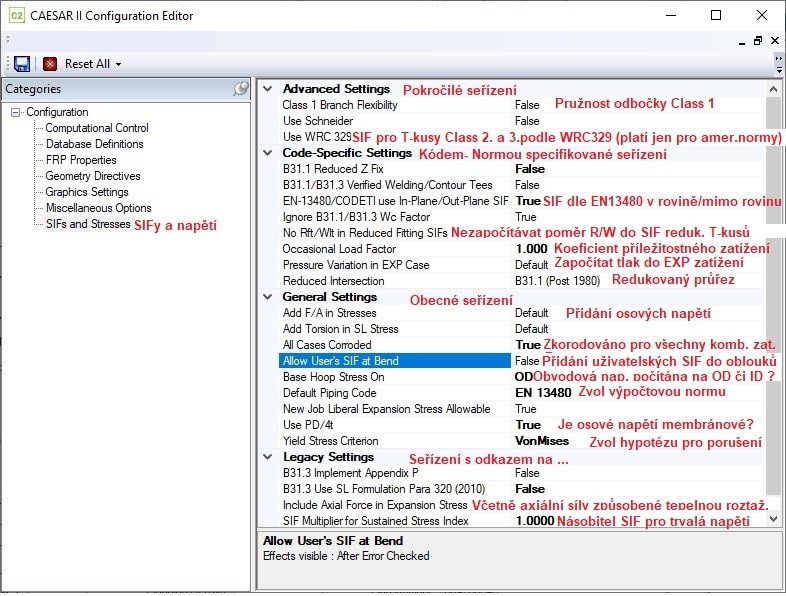Maximize the CAESAR II Configuration Editor window
Viewport: 786px width, 596px height.
(x=716, y=15)
